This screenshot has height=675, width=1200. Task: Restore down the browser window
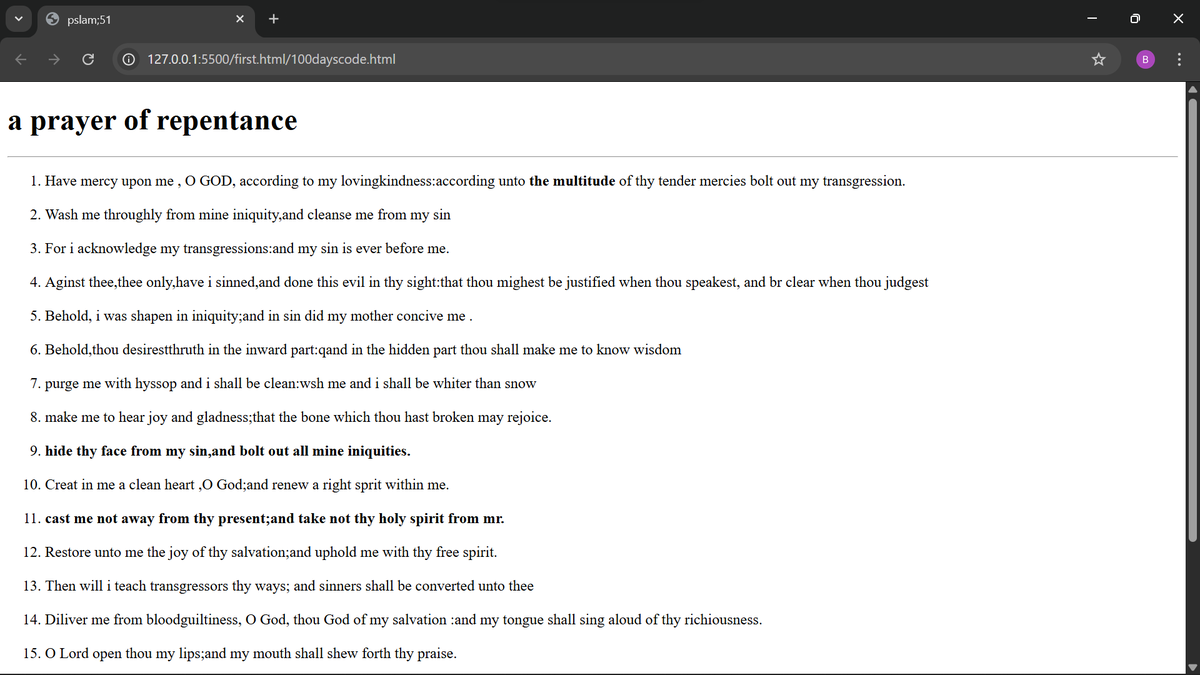(x=1135, y=19)
